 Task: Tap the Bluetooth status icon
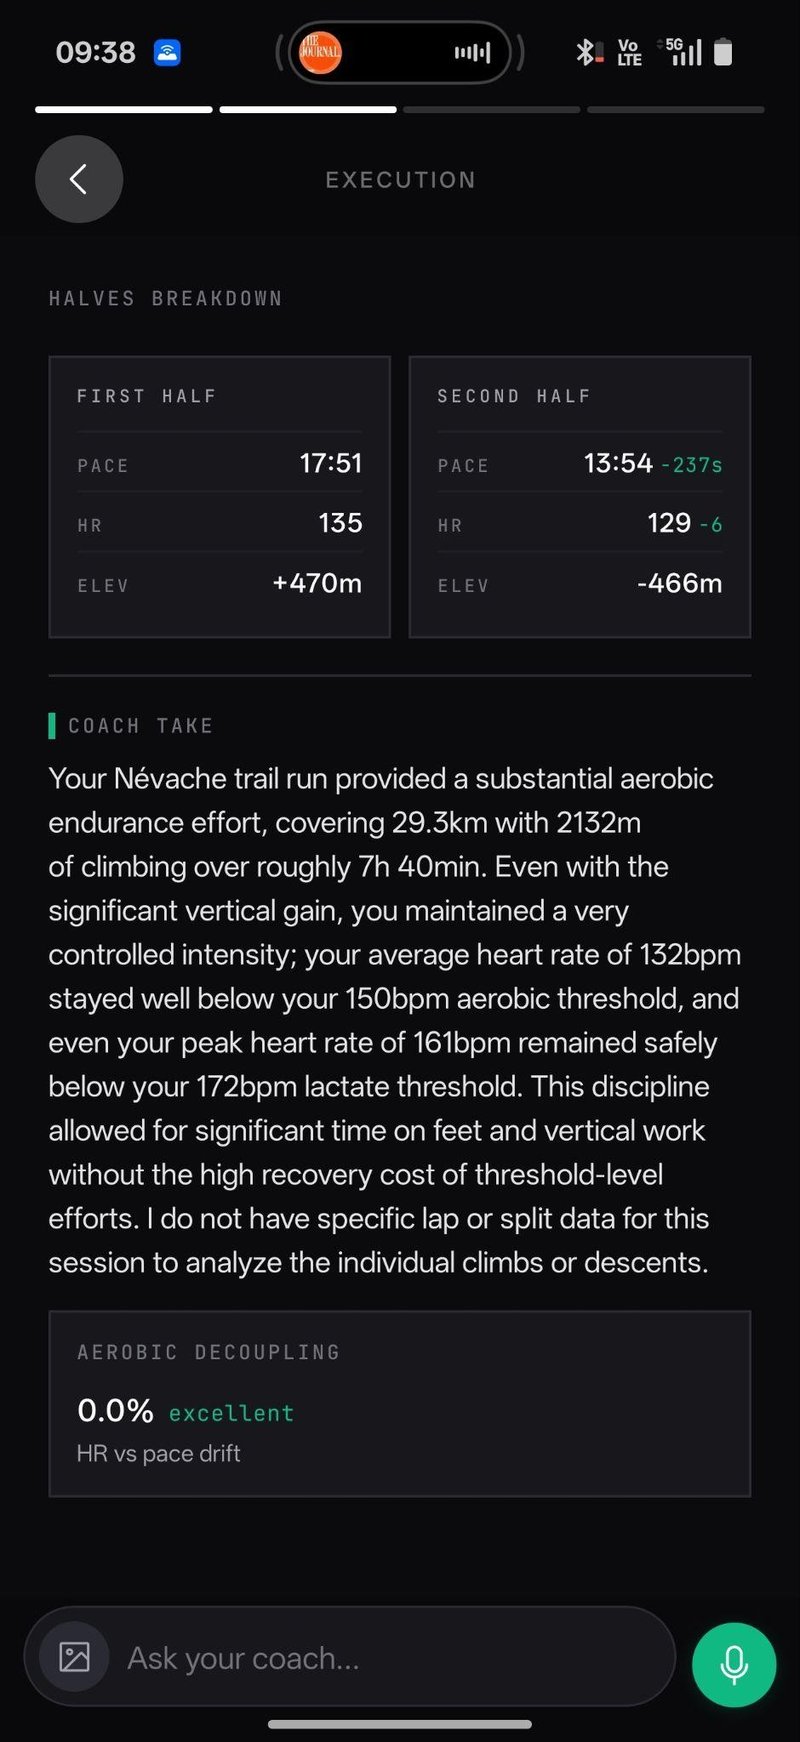[x=587, y=52]
